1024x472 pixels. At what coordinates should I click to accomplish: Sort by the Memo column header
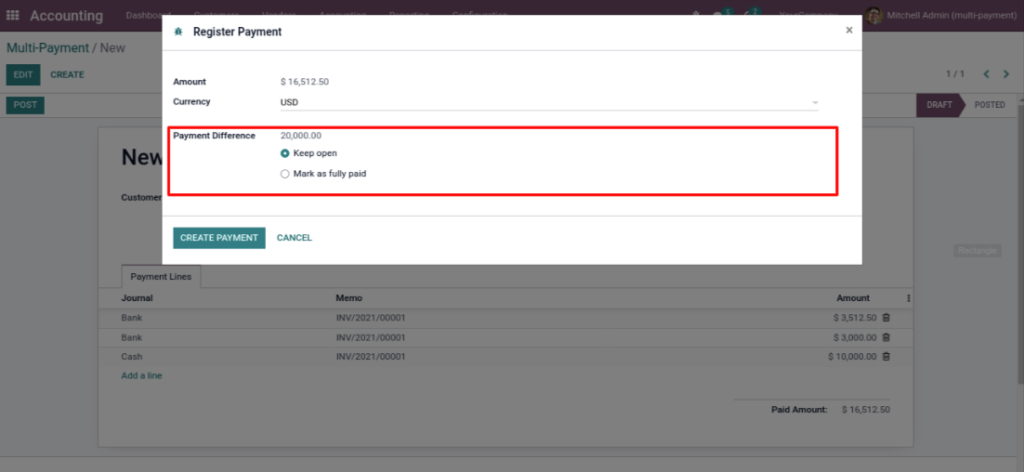coord(349,298)
